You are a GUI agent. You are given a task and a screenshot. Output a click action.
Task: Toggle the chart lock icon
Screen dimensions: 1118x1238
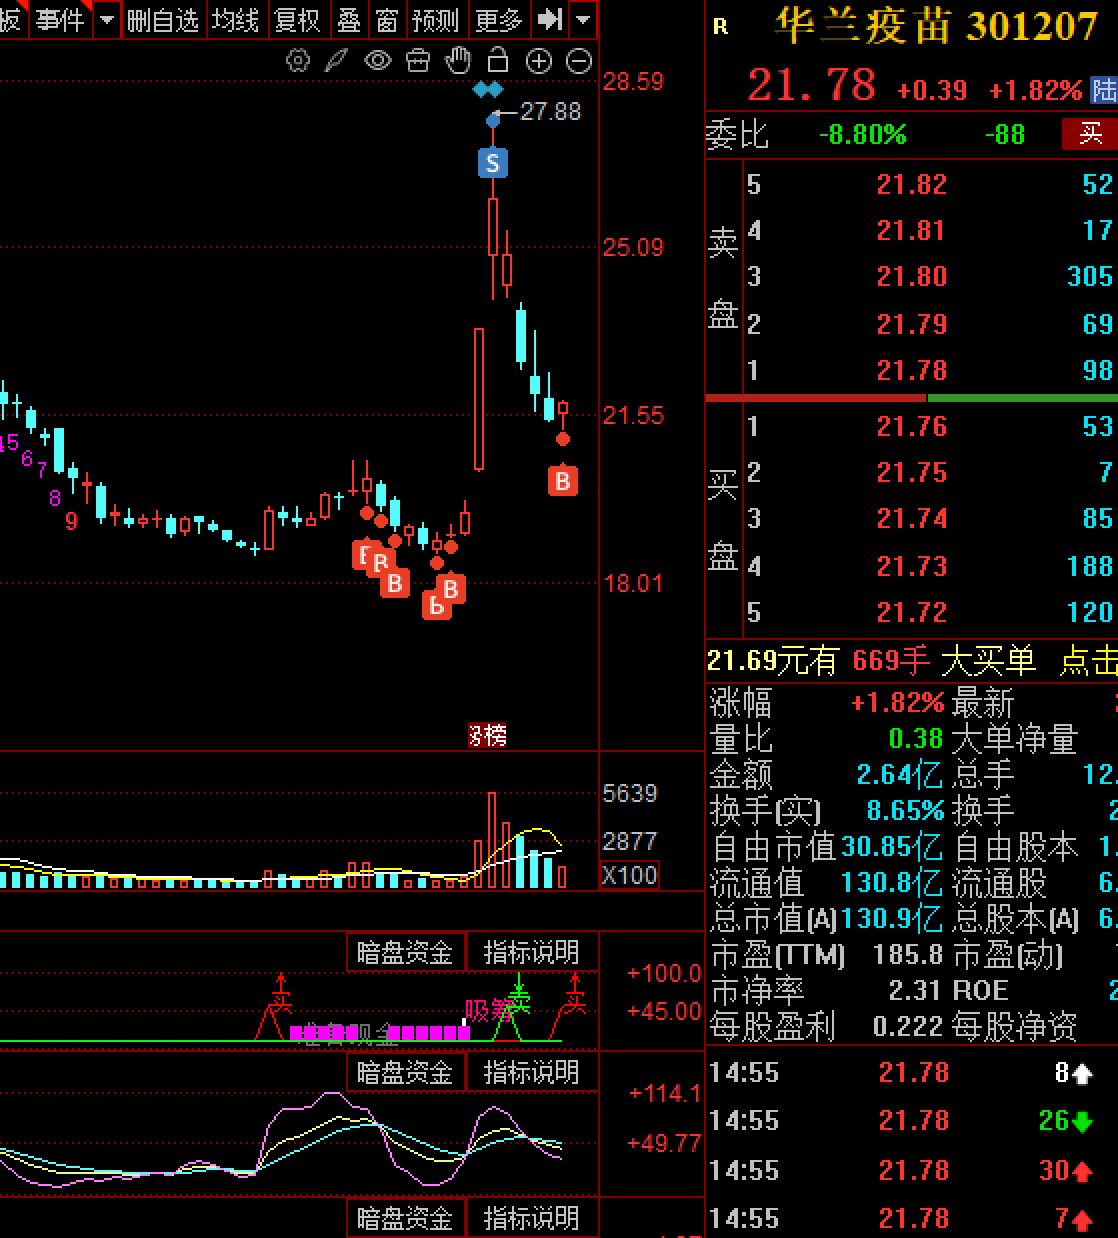click(497, 61)
